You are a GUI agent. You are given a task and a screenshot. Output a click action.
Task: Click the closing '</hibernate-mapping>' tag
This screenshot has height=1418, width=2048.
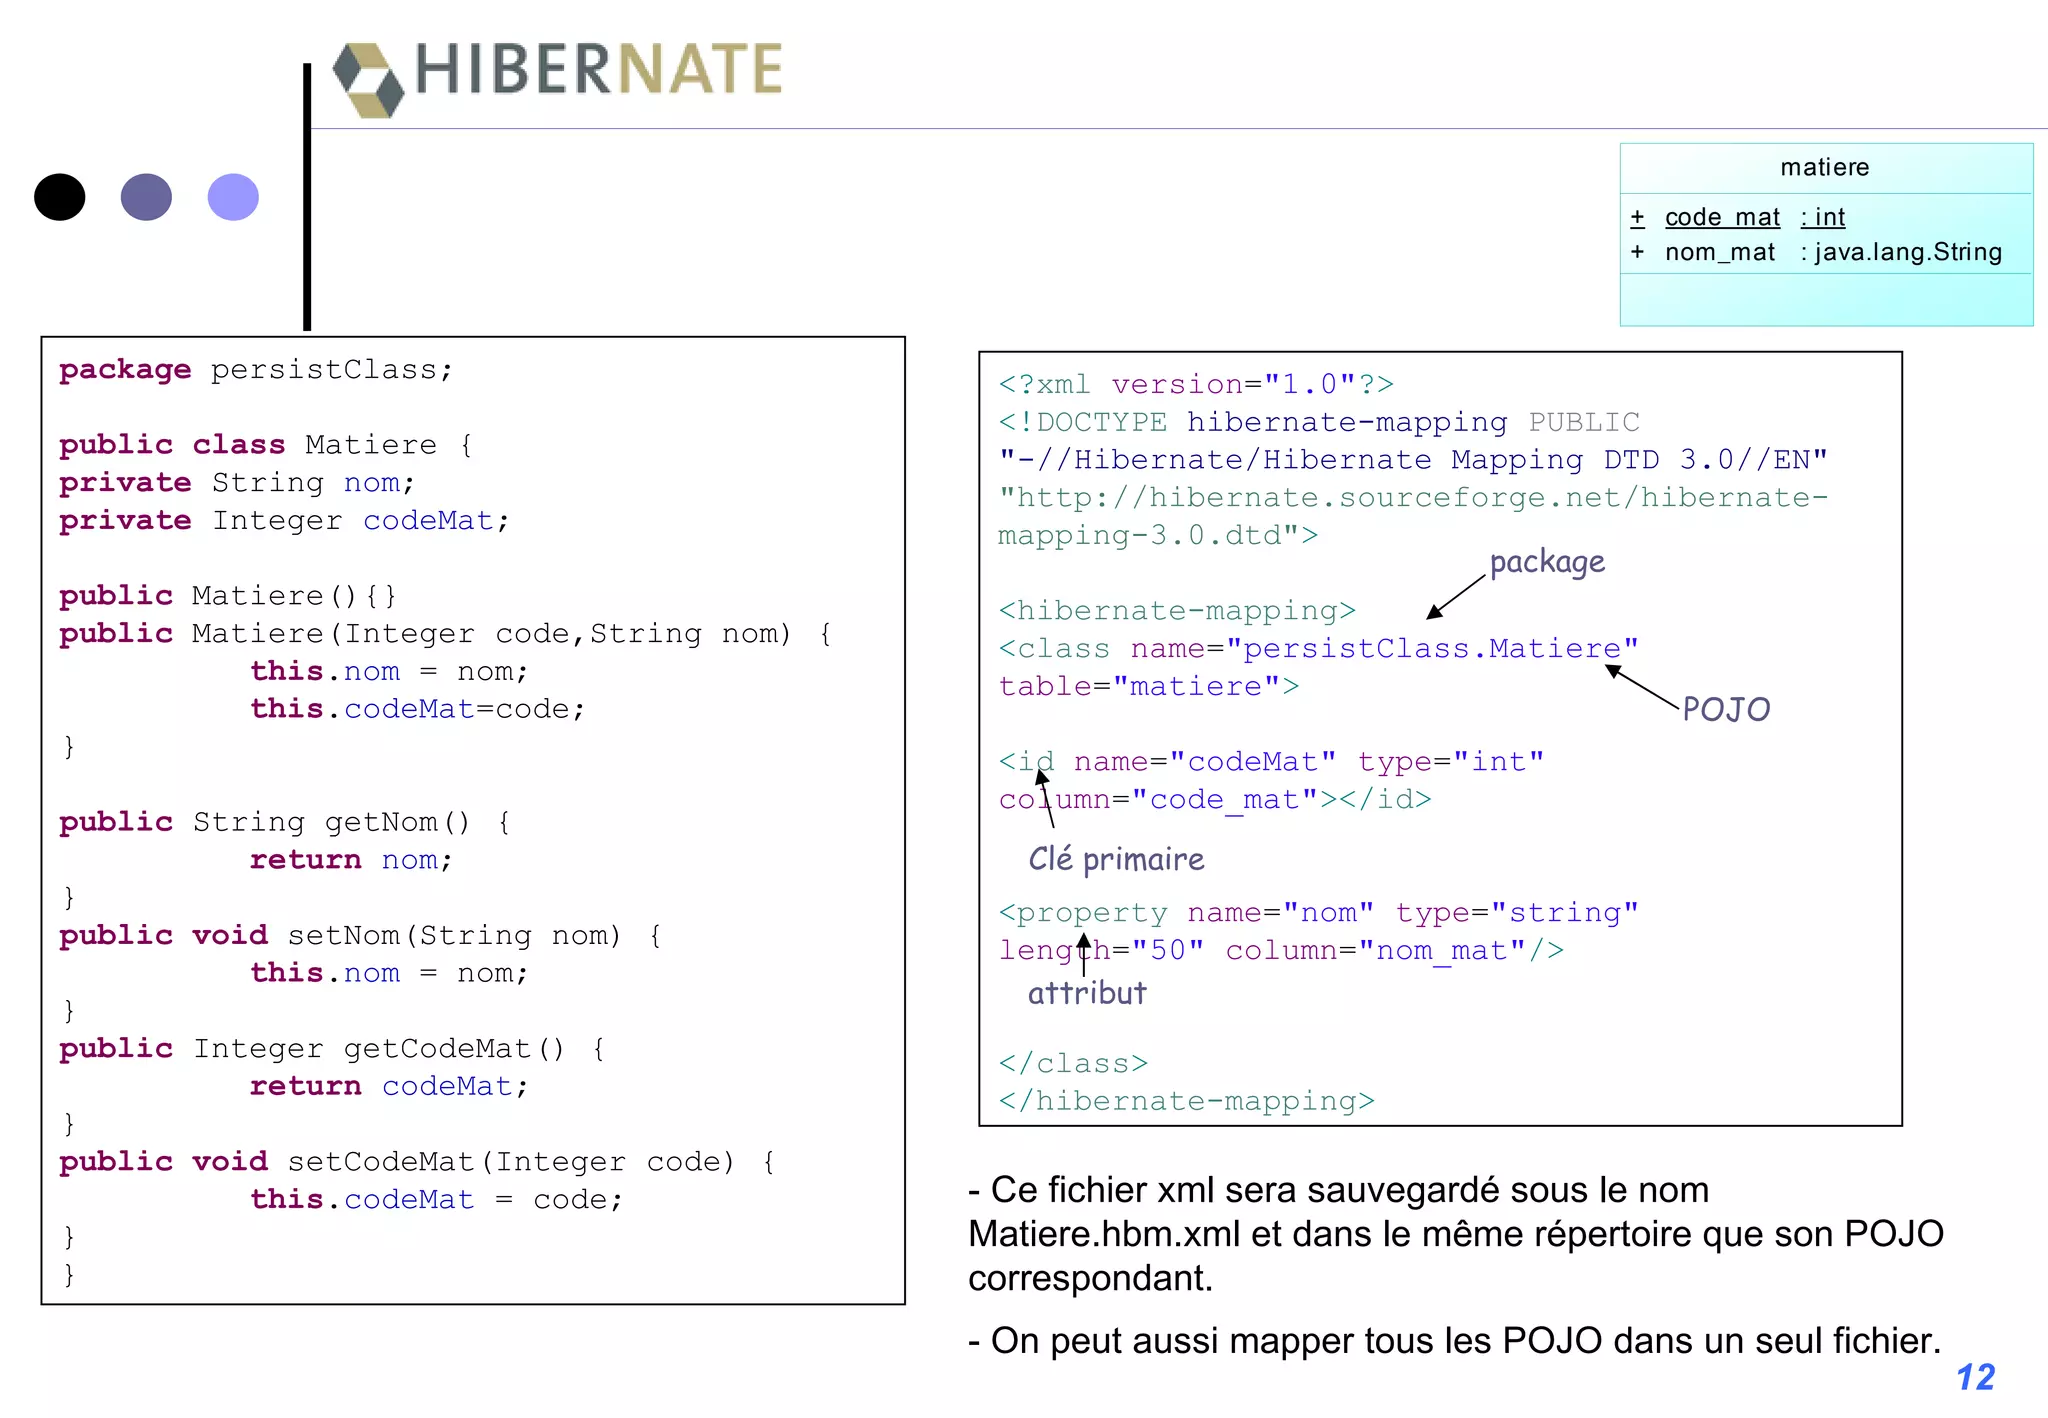coord(1186,1101)
